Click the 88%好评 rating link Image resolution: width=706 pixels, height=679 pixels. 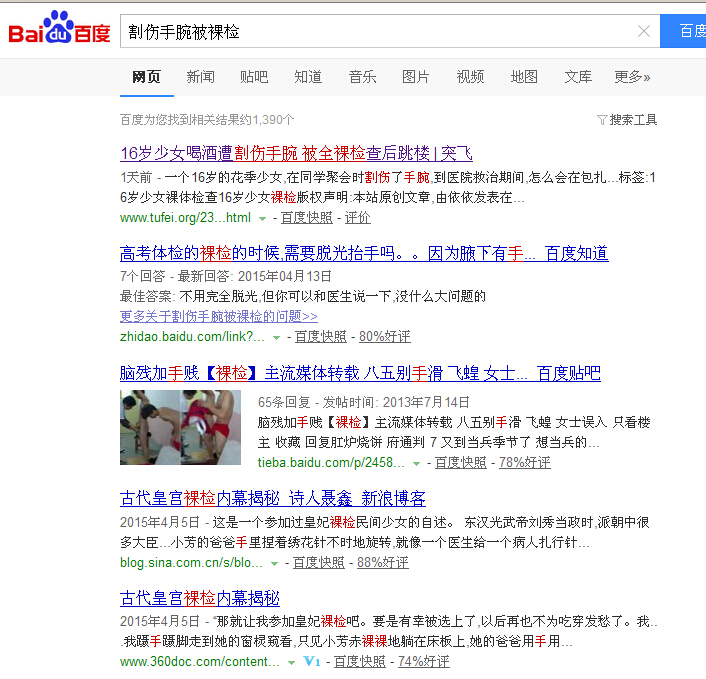pos(383,563)
